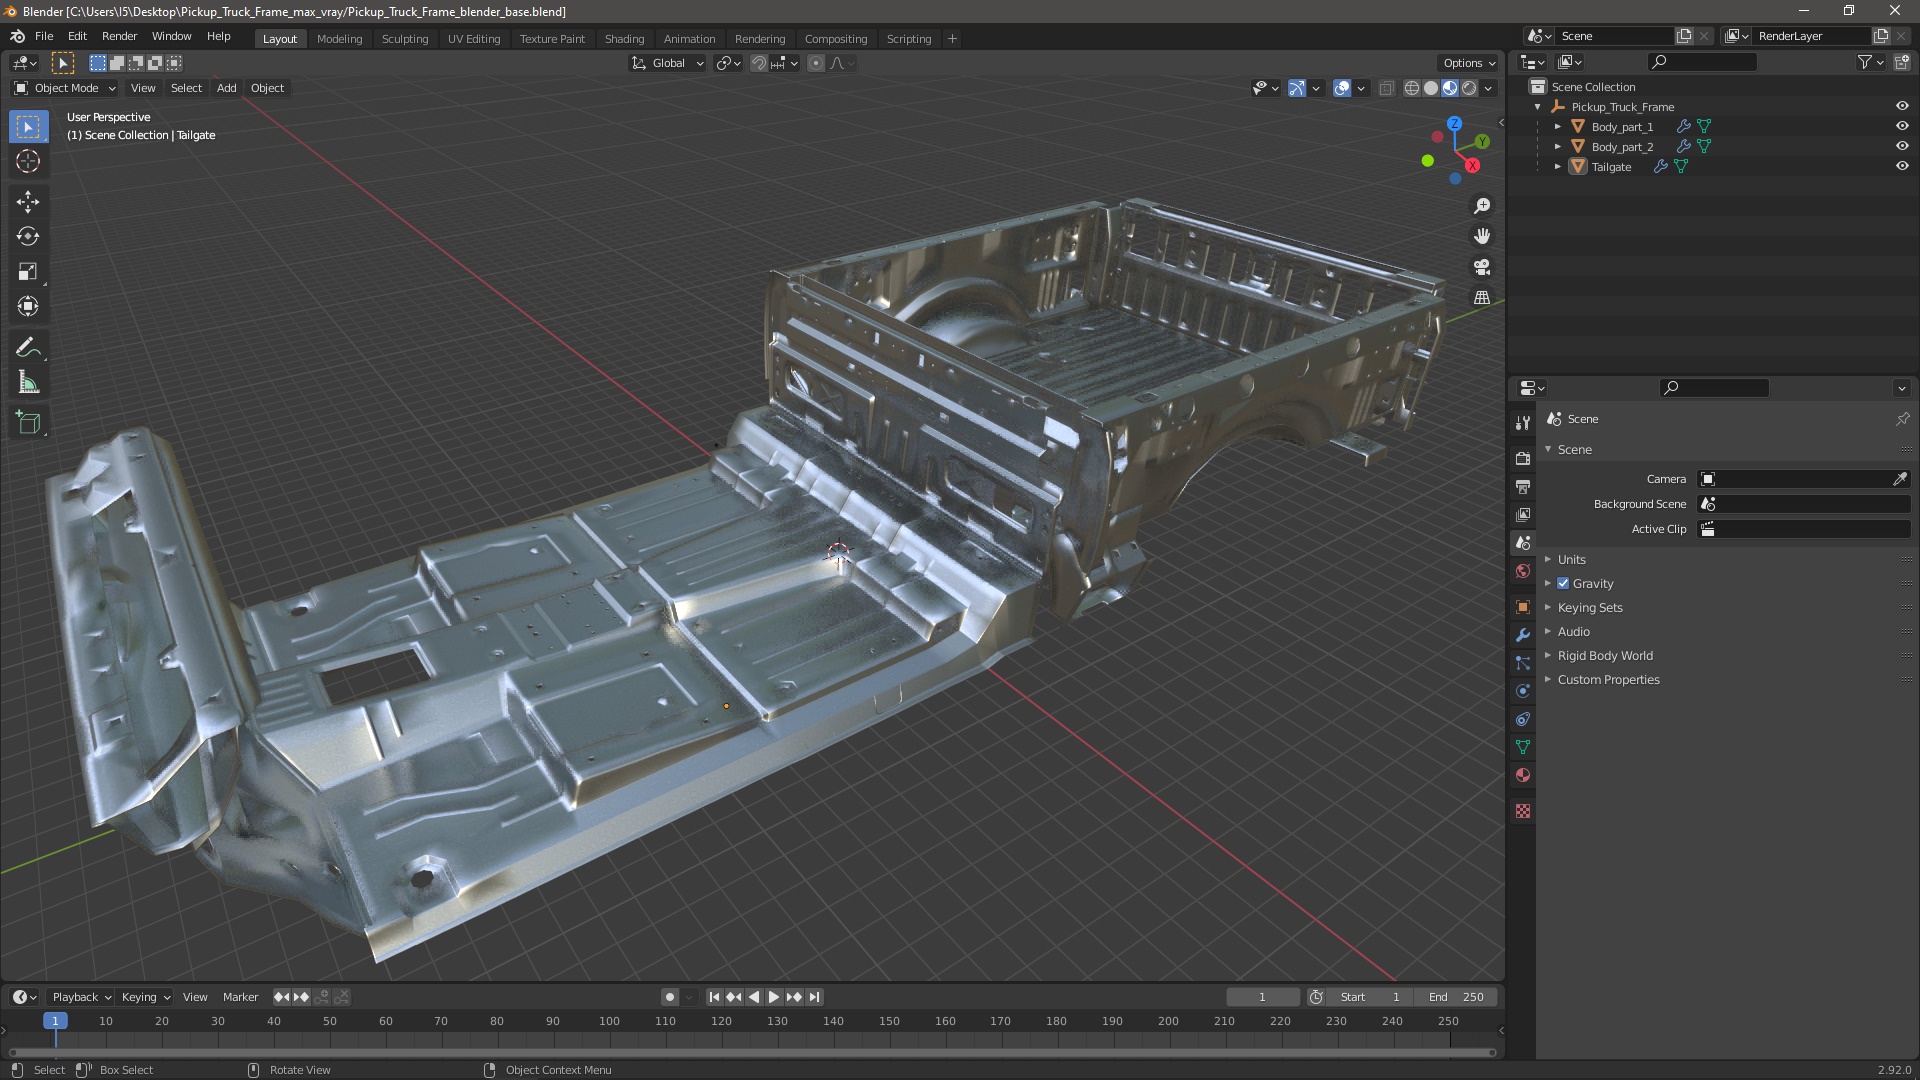Open the Object menu in header
Screen dimensions: 1920x1080
click(x=266, y=87)
